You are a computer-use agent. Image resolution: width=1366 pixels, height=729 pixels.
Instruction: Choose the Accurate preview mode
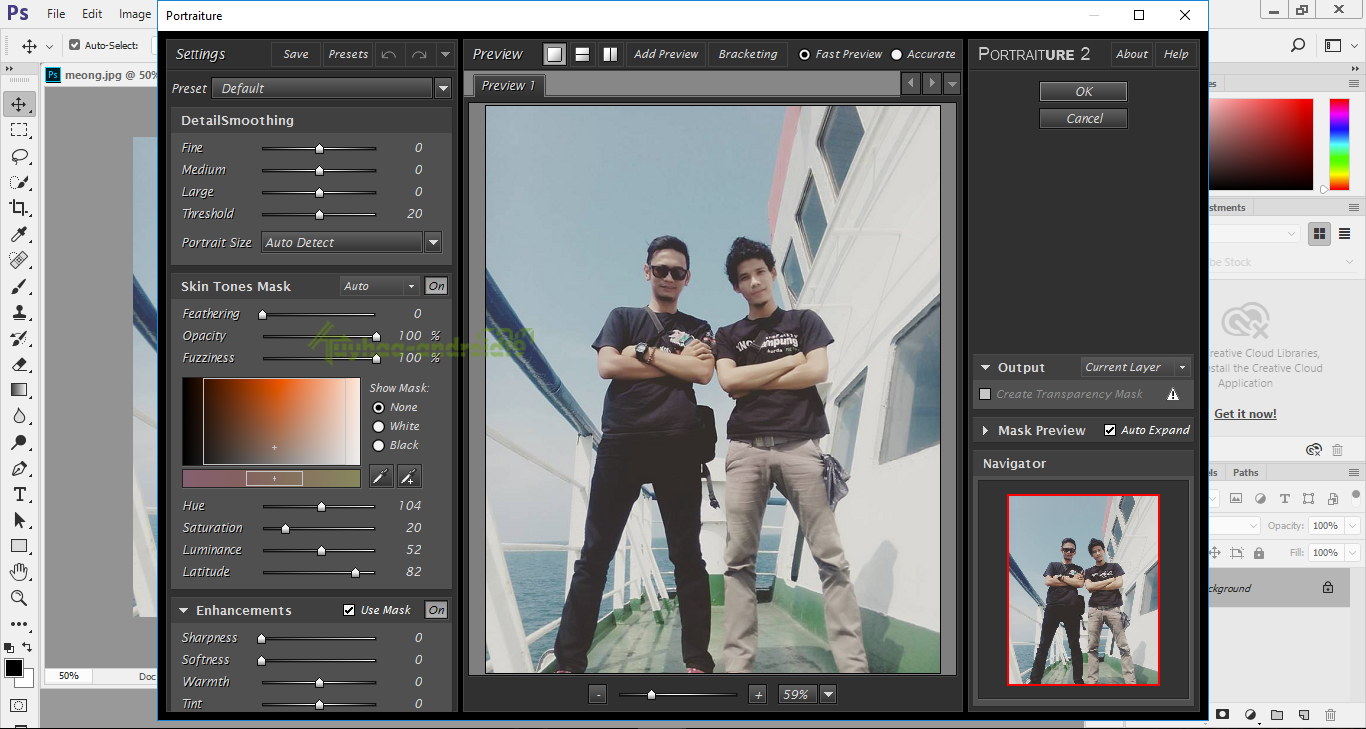pos(896,55)
